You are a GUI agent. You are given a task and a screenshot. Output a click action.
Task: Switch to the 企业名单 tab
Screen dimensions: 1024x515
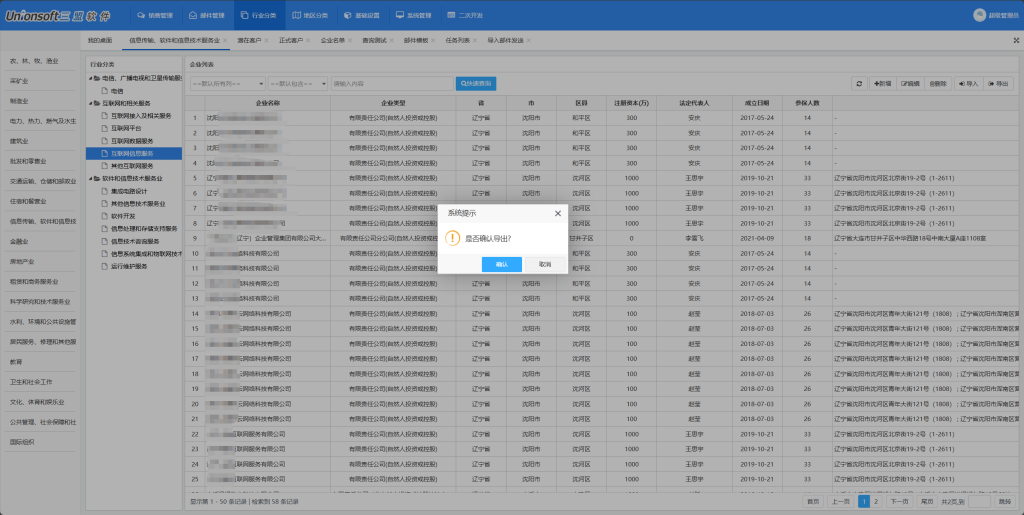pos(332,40)
